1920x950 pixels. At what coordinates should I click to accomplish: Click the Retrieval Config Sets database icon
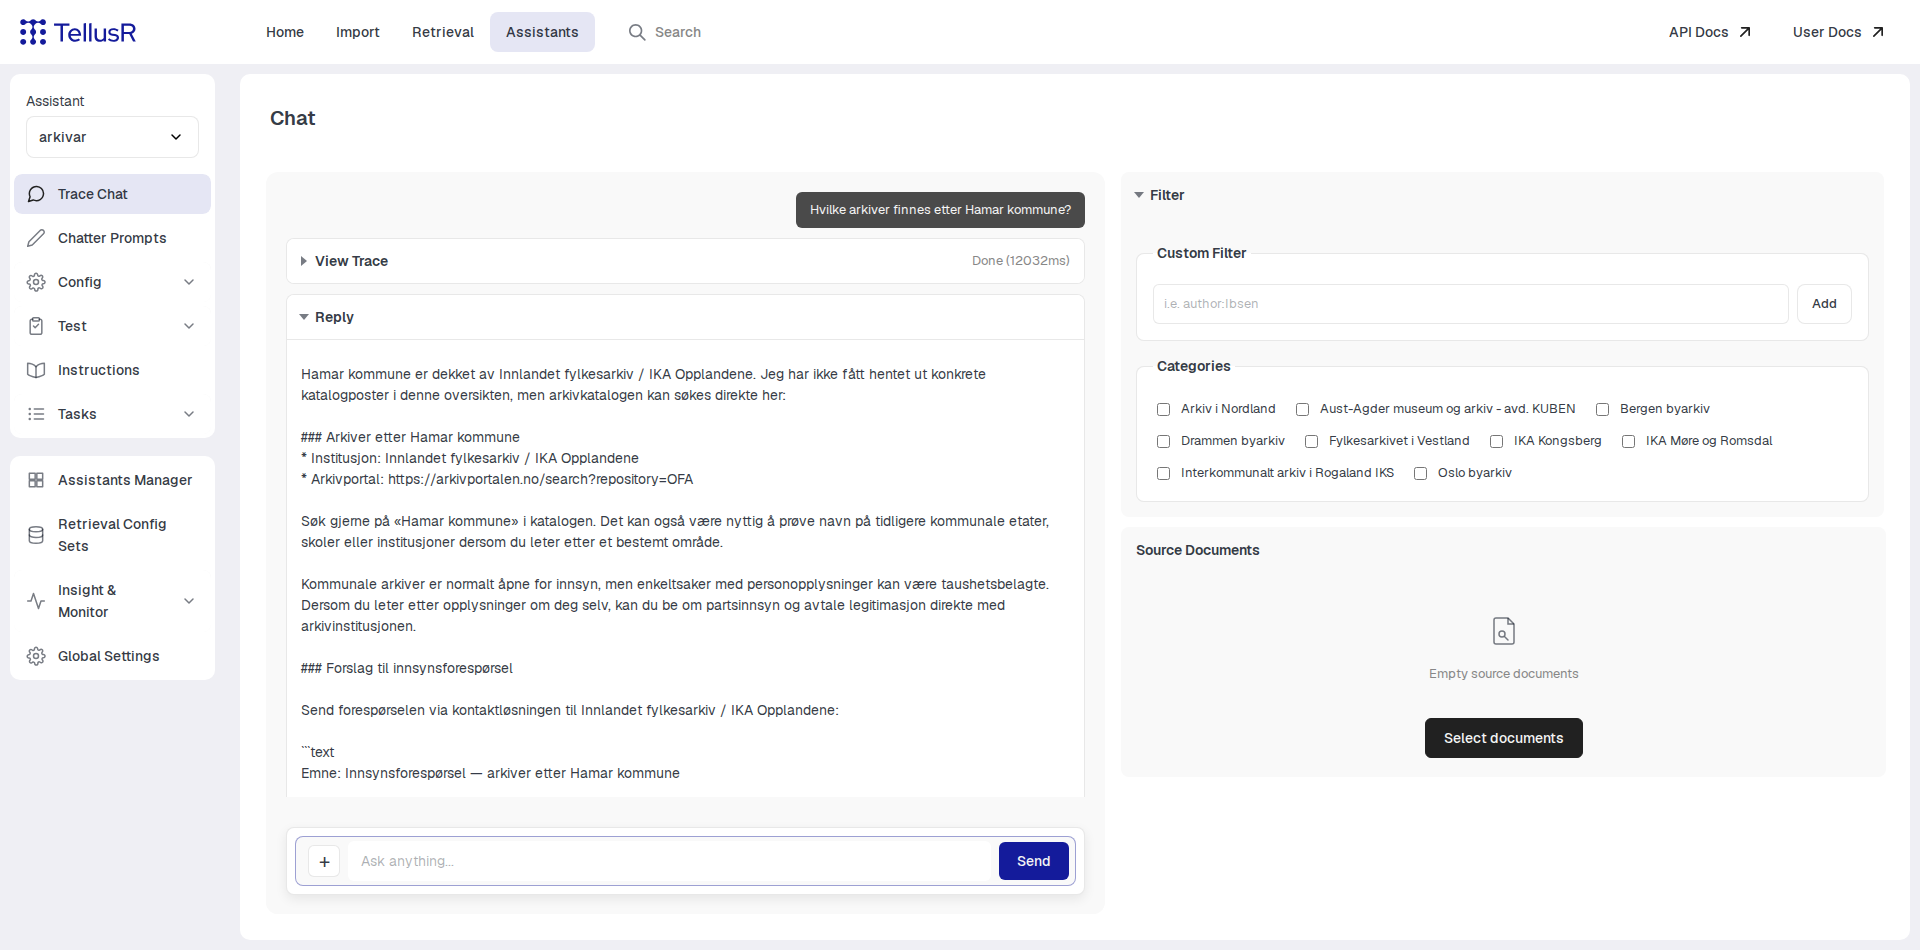coord(36,535)
